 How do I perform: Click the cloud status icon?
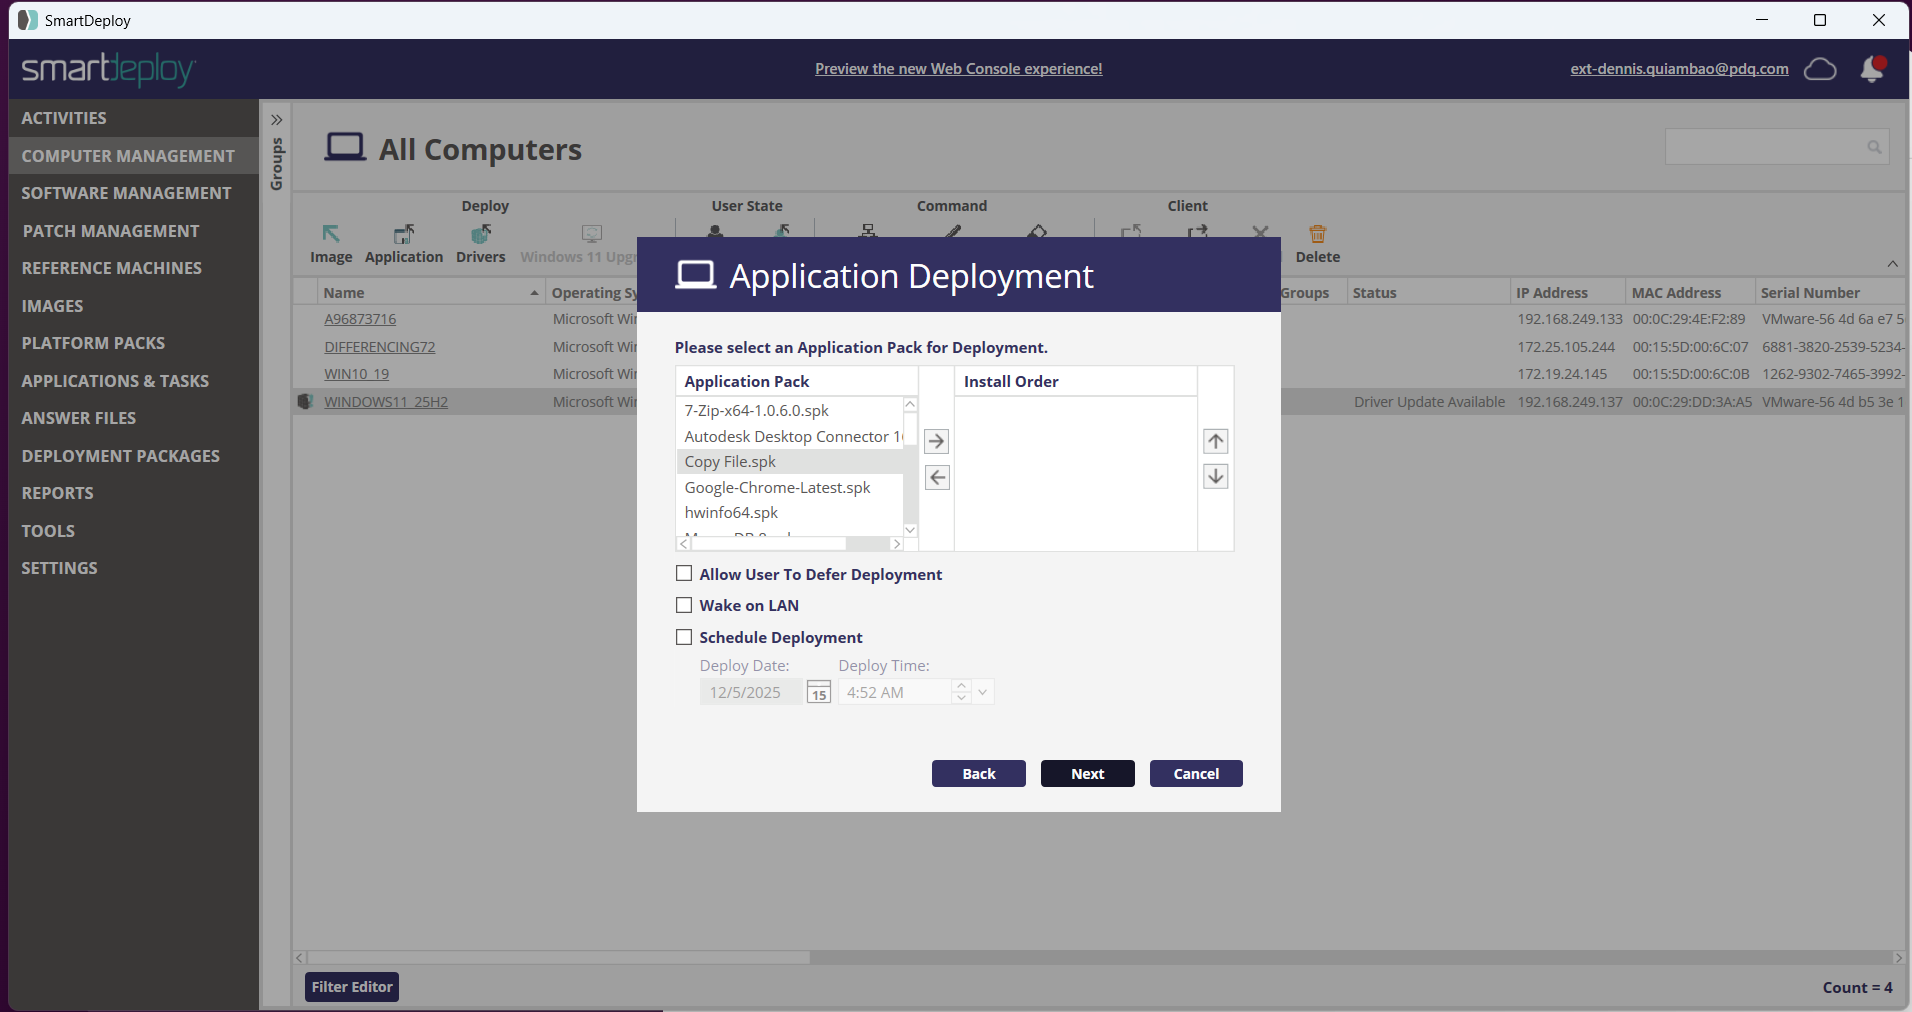pyautogui.click(x=1819, y=69)
